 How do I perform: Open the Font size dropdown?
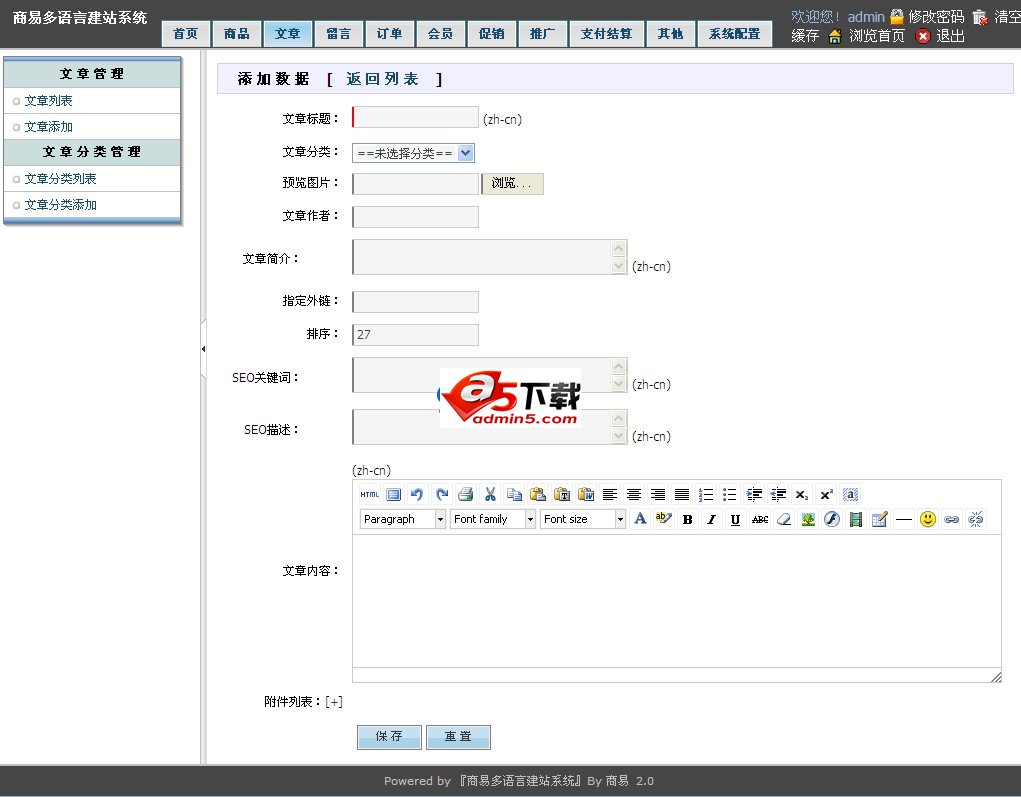583,520
